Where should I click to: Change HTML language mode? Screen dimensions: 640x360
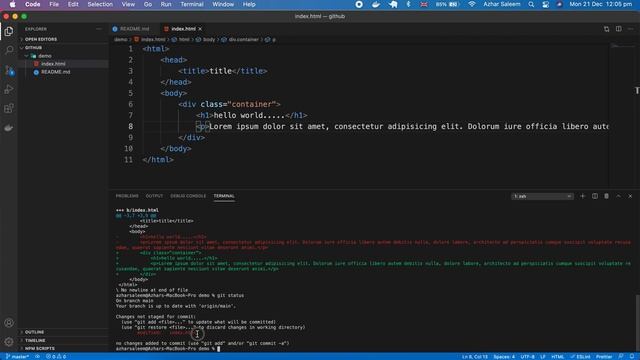(x=558, y=357)
